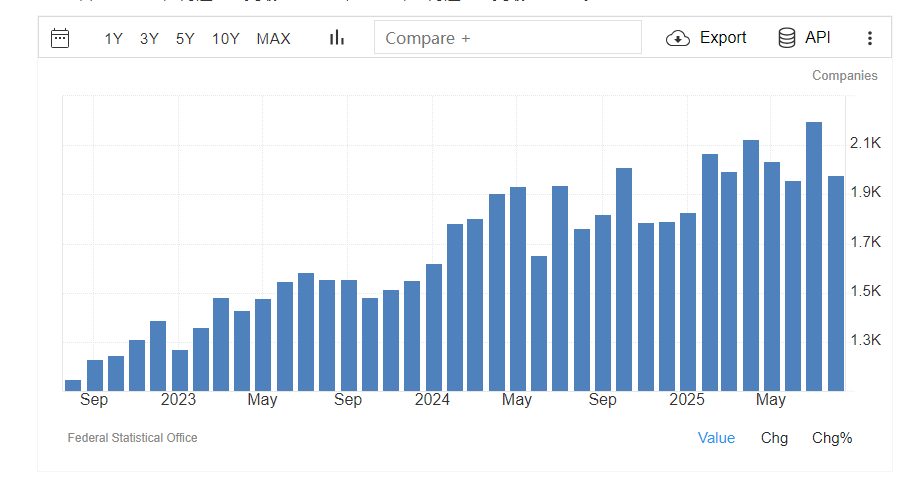Open the three-dot more options menu
The height and width of the screenshot is (477, 914).
coord(869,38)
